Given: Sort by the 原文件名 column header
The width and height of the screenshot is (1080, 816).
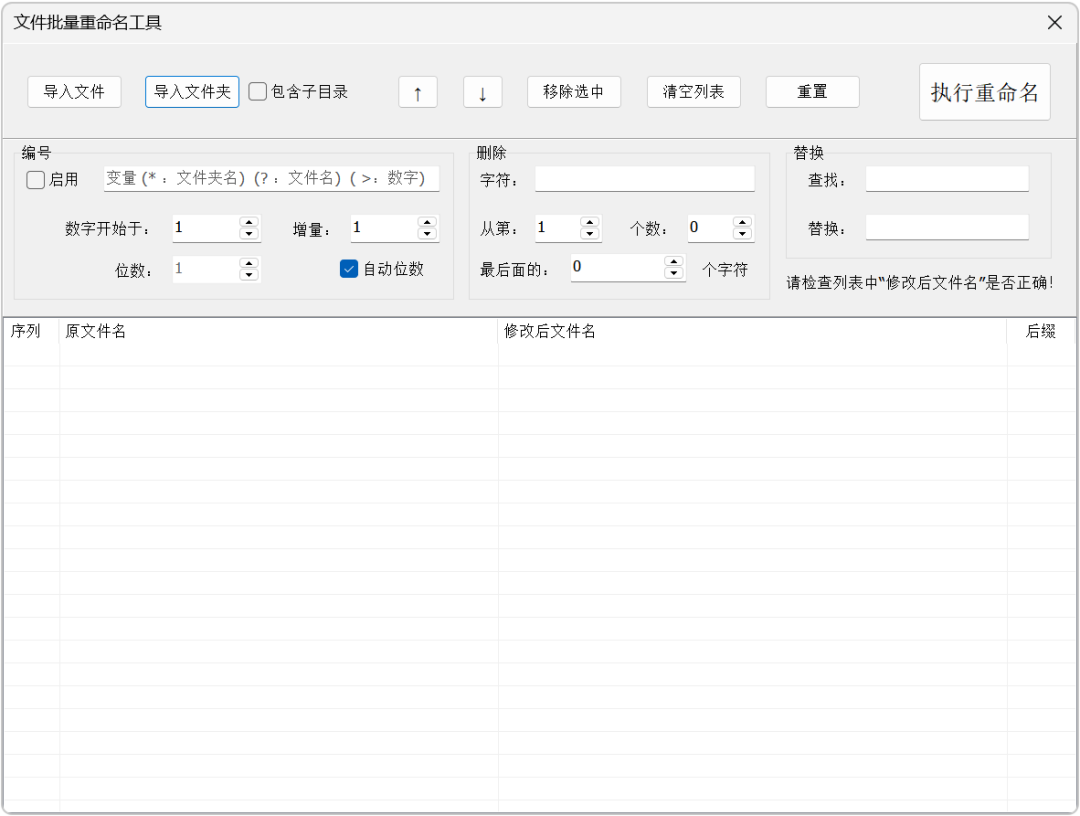Looking at the screenshot, I should (x=278, y=331).
